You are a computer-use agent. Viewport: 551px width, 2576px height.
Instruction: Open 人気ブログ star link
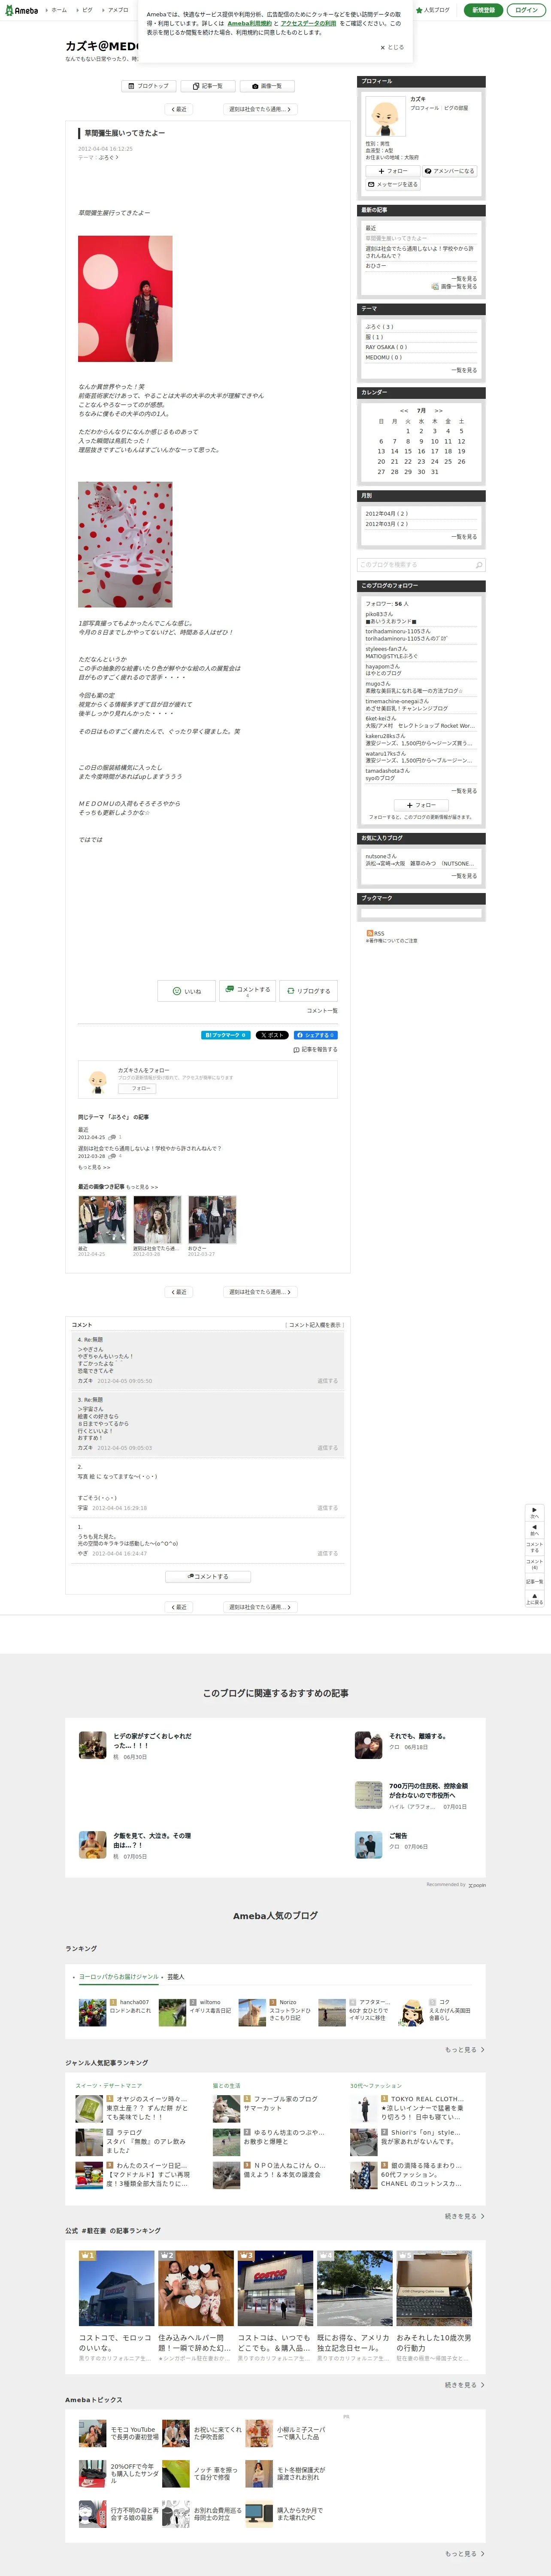tap(433, 10)
